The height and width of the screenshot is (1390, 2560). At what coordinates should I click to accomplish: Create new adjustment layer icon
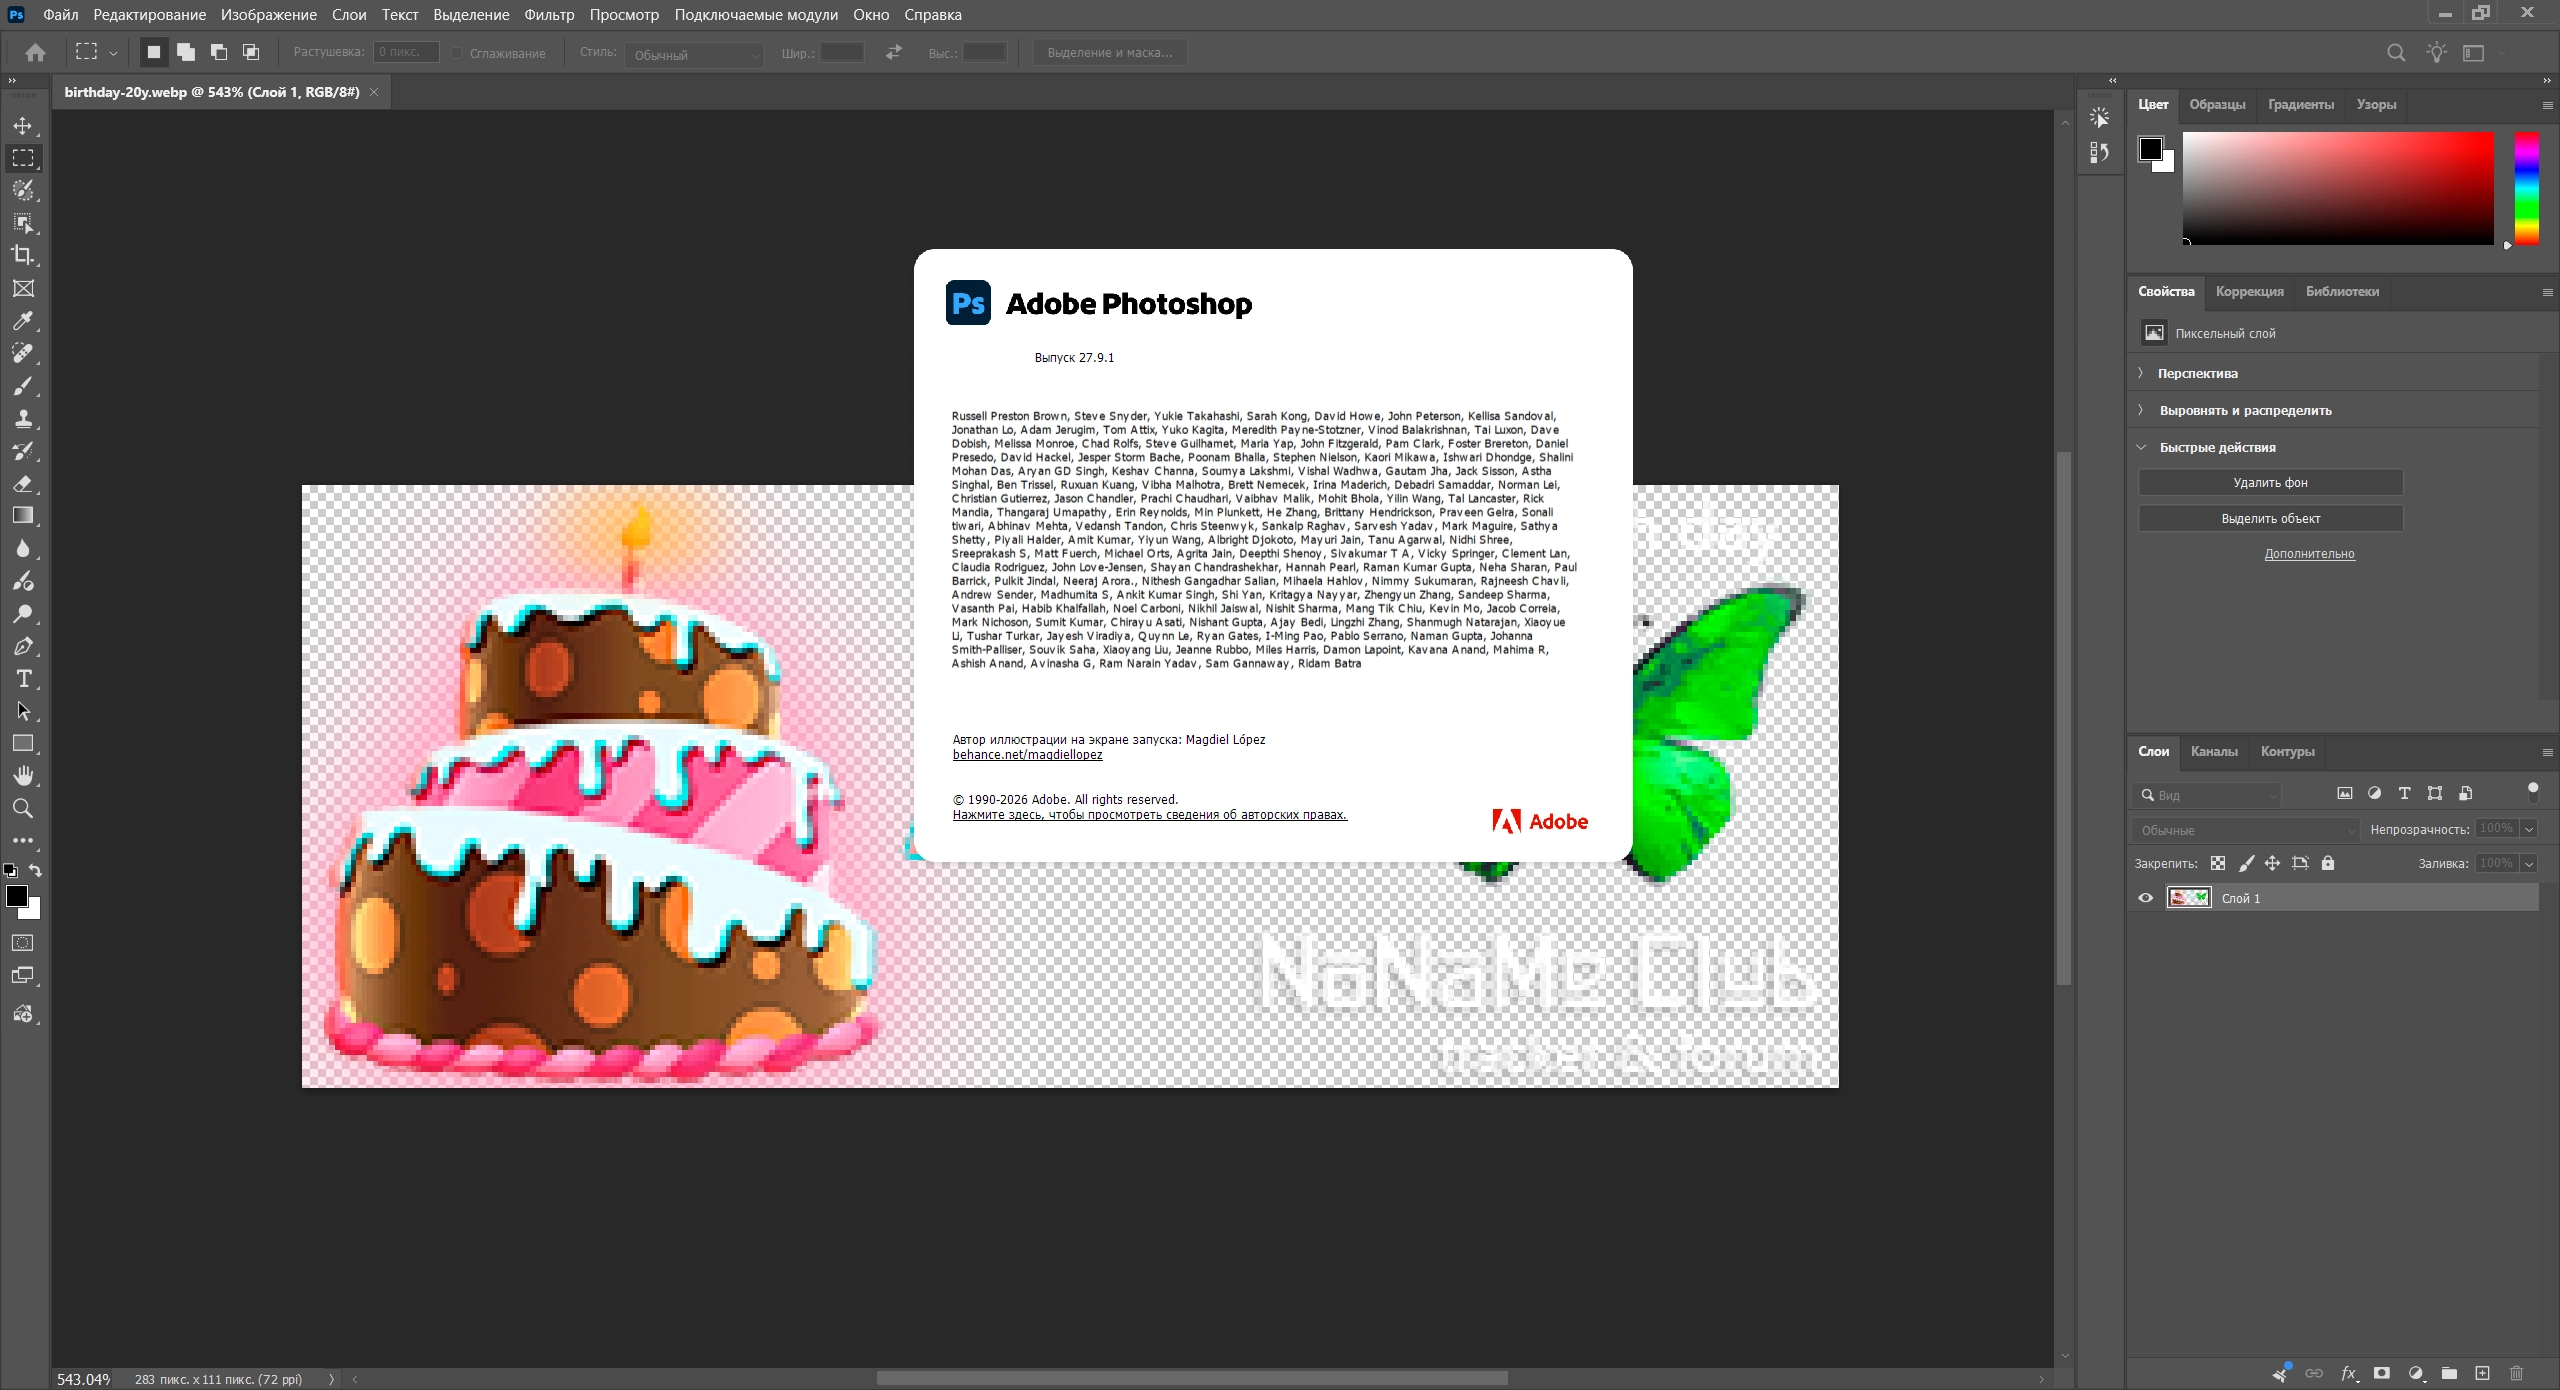[2416, 1373]
